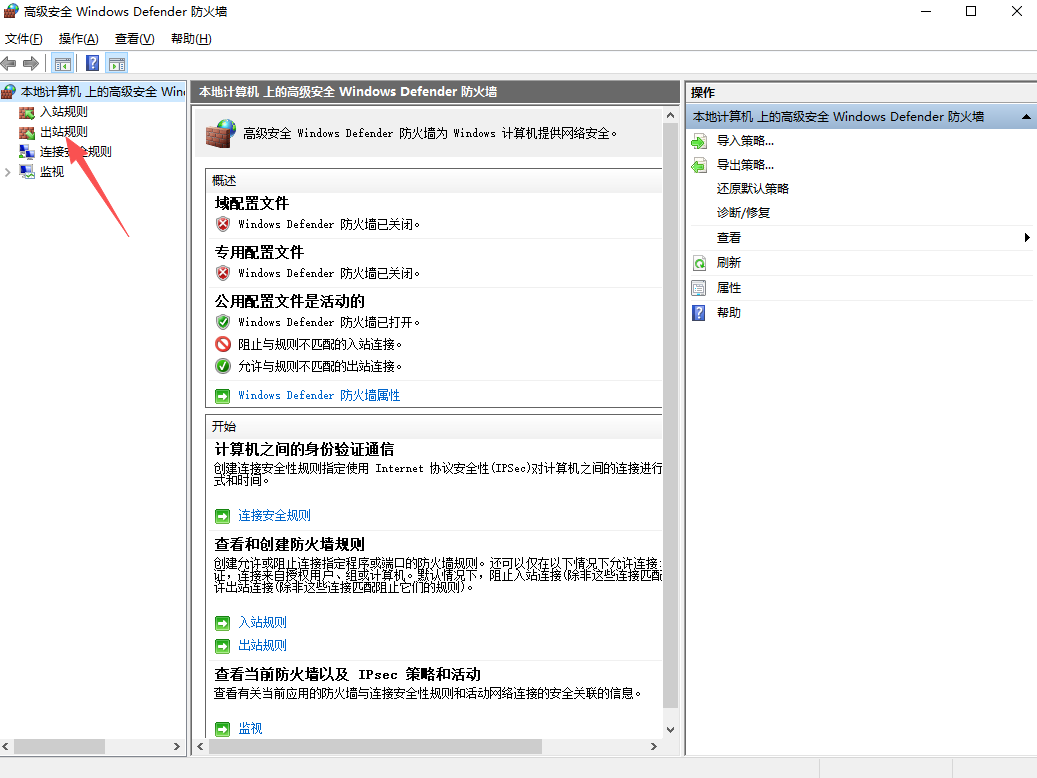Click the Forward navigation arrow icon
Image resolution: width=1037 pixels, height=778 pixels.
pos(32,62)
